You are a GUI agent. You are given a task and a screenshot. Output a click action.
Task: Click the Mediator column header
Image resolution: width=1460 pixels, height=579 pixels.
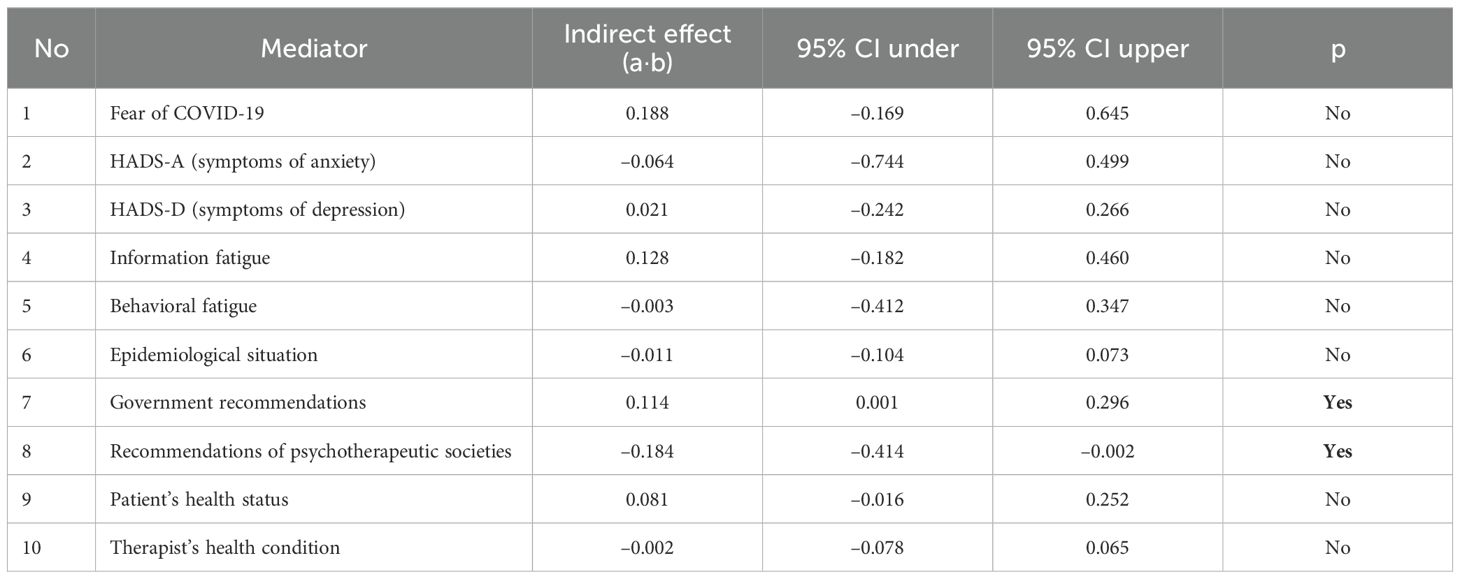[314, 48]
